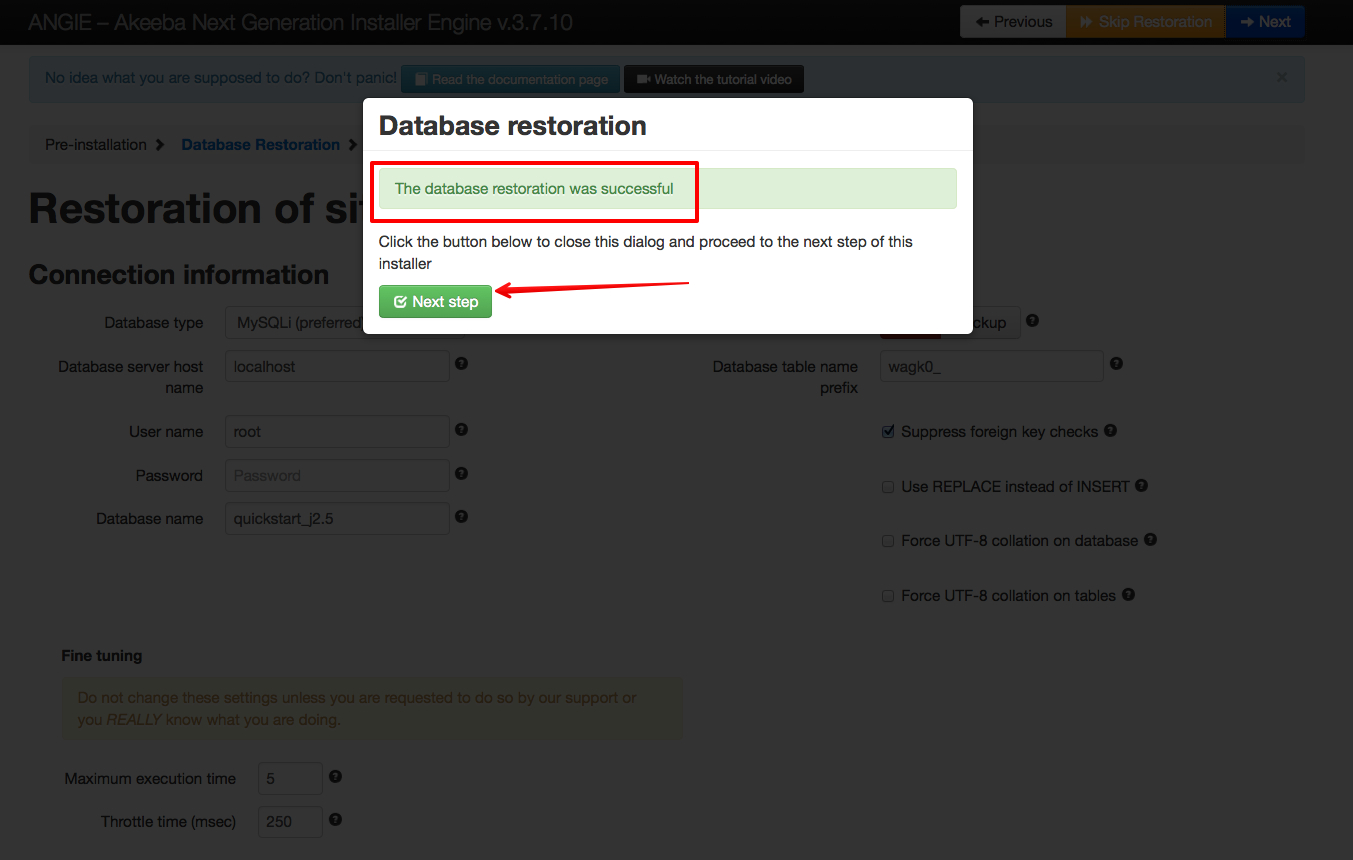Enable Use REPLACE instead of INSERT
The image size is (1353, 860).
tap(887, 487)
